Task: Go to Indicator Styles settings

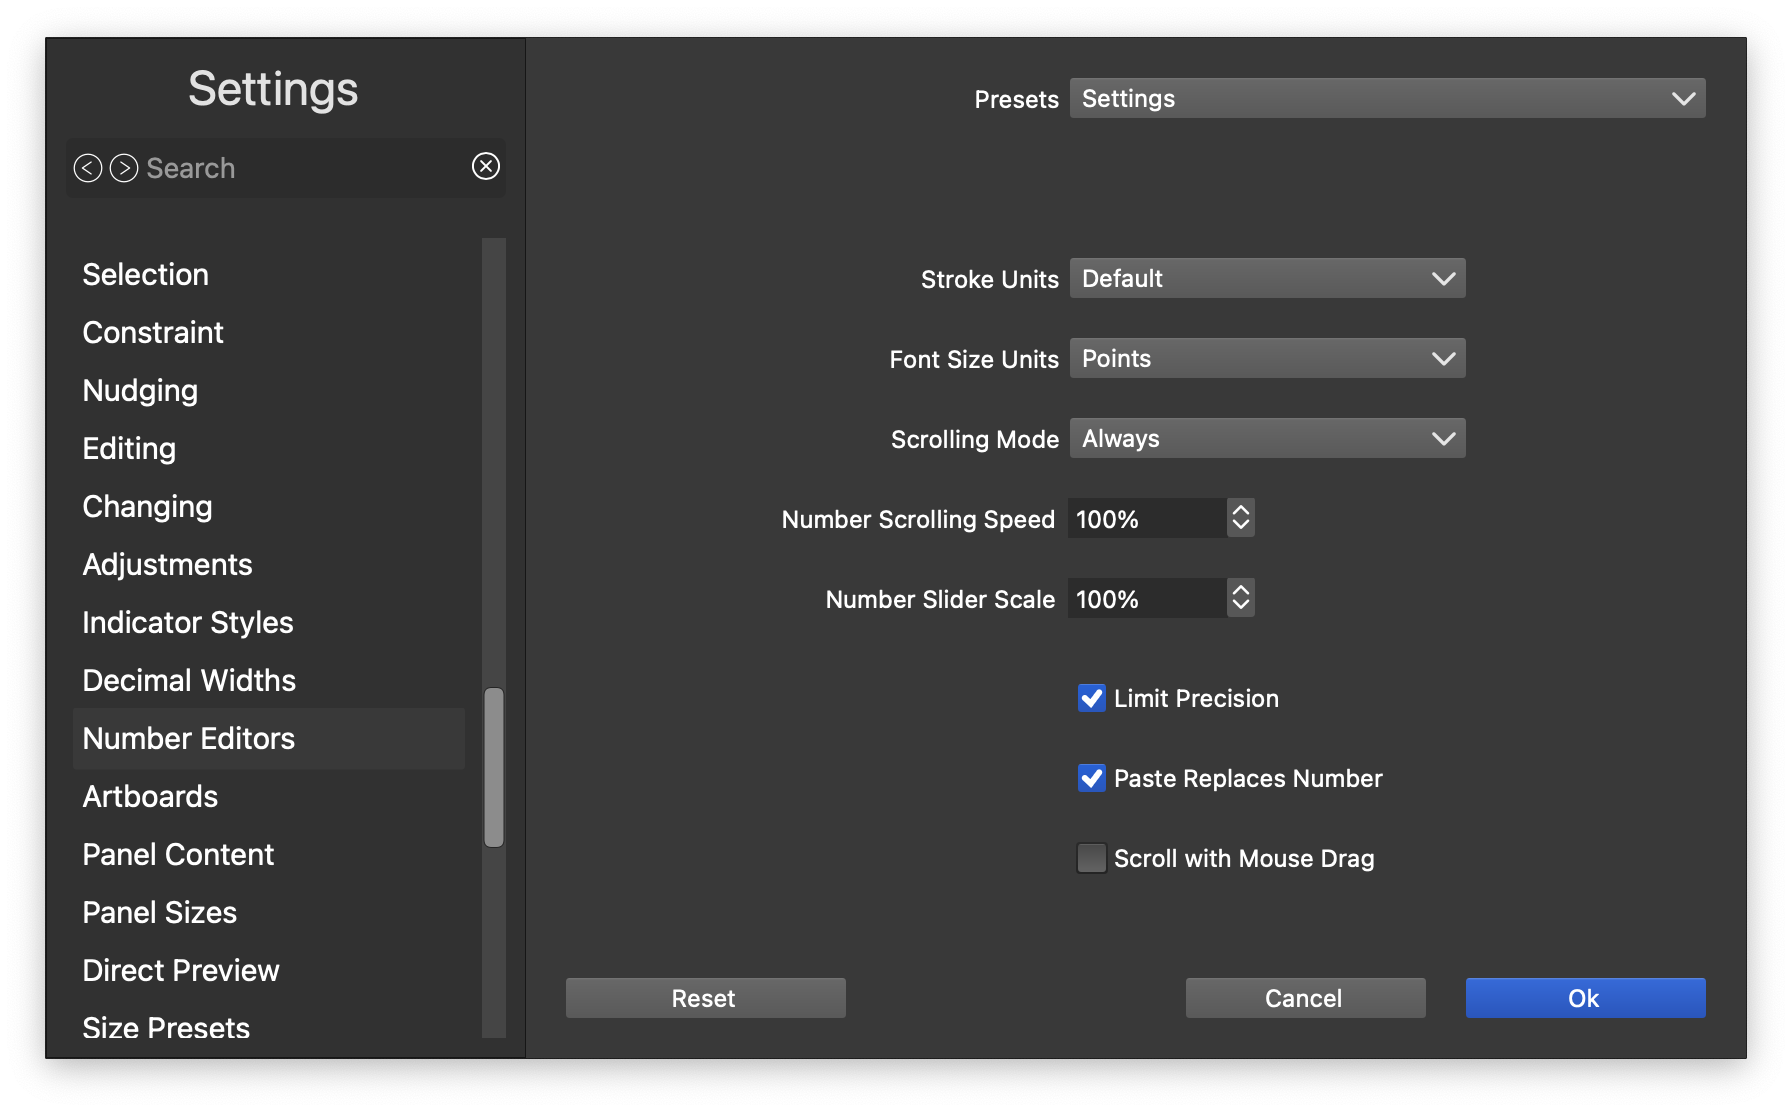Action: [x=188, y=622]
